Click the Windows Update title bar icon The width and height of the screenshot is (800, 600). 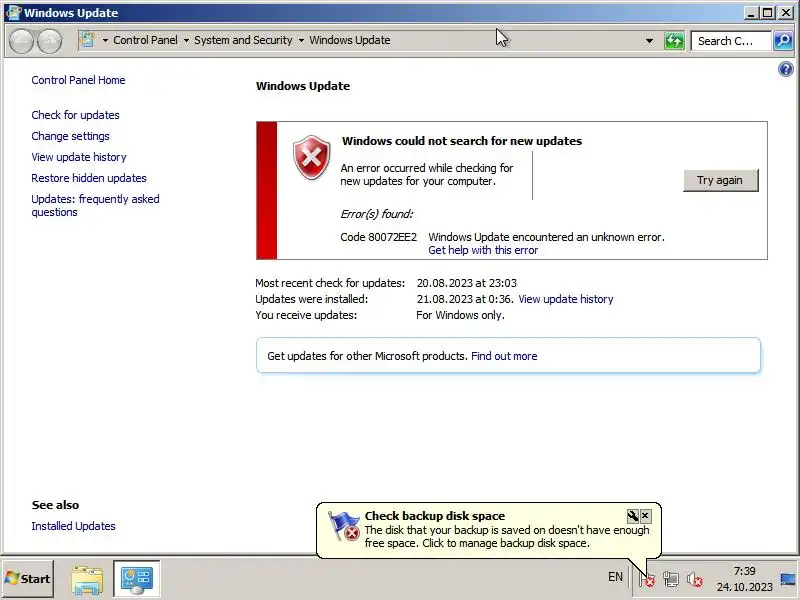click(x=13, y=12)
